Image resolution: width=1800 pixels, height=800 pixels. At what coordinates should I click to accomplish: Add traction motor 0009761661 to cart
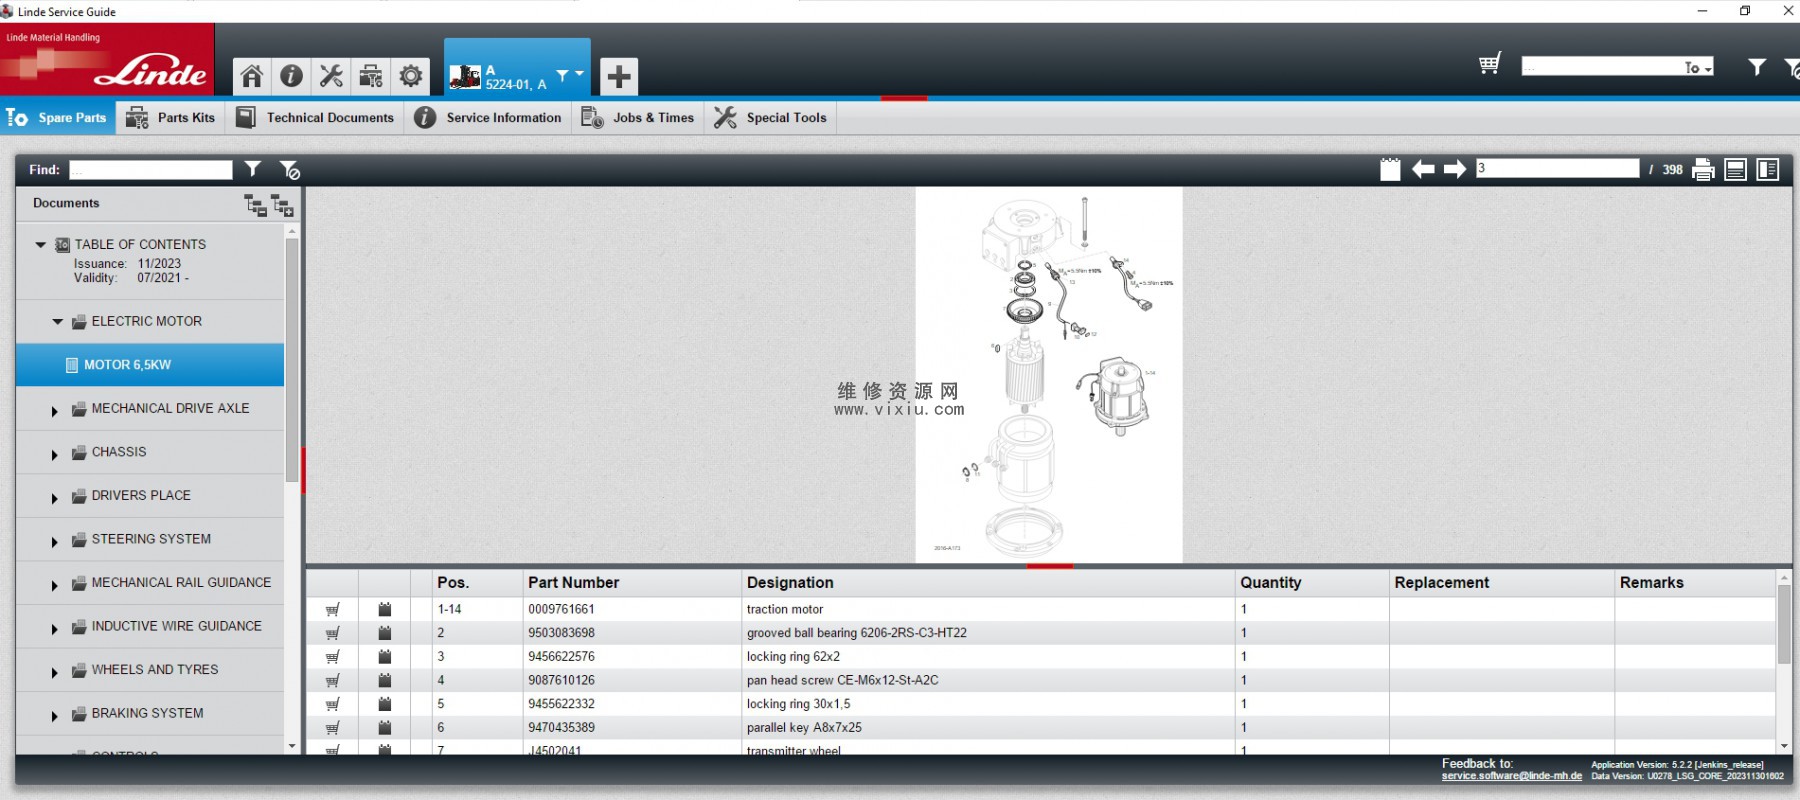(x=333, y=609)
